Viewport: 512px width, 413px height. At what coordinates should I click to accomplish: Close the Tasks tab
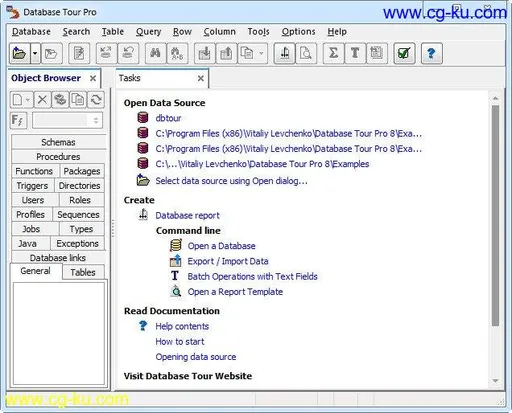[201, 78]
